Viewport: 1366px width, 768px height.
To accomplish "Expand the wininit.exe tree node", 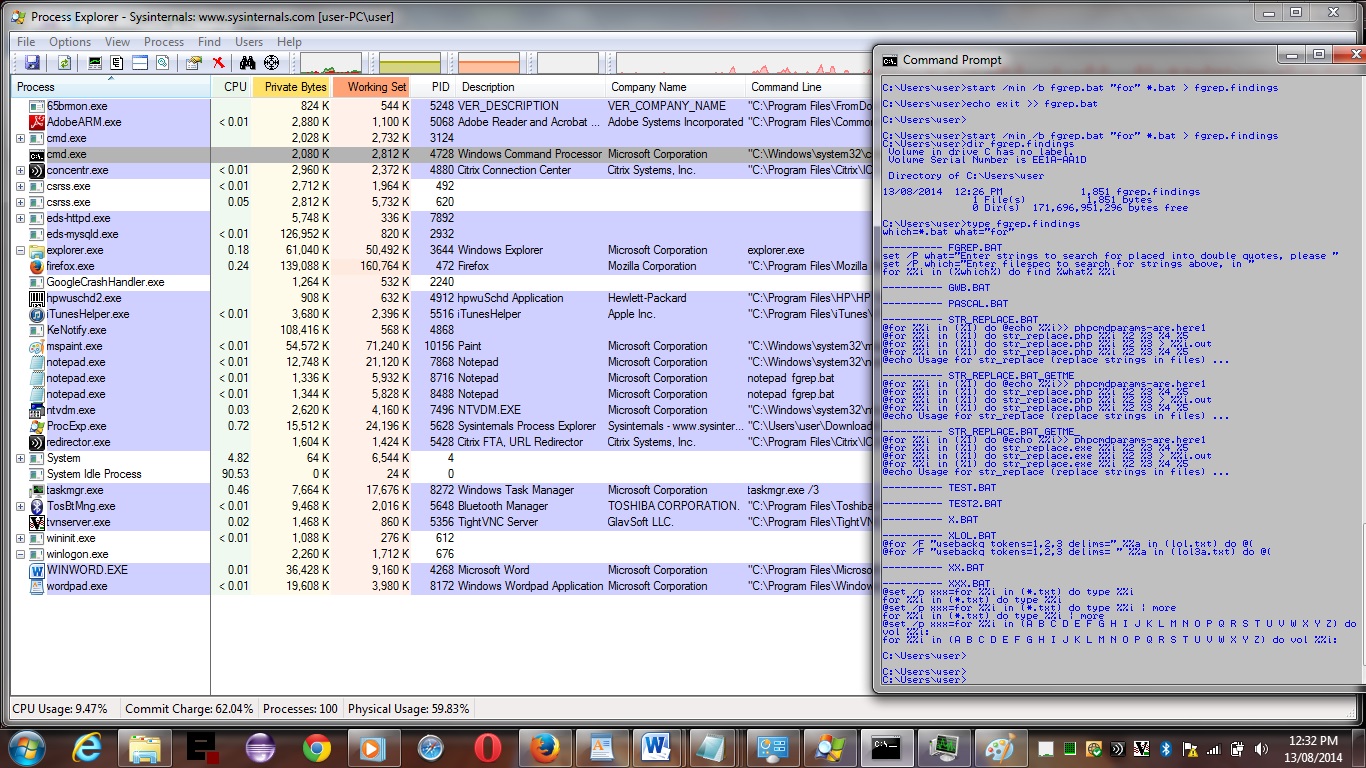I will click(20, 538).
